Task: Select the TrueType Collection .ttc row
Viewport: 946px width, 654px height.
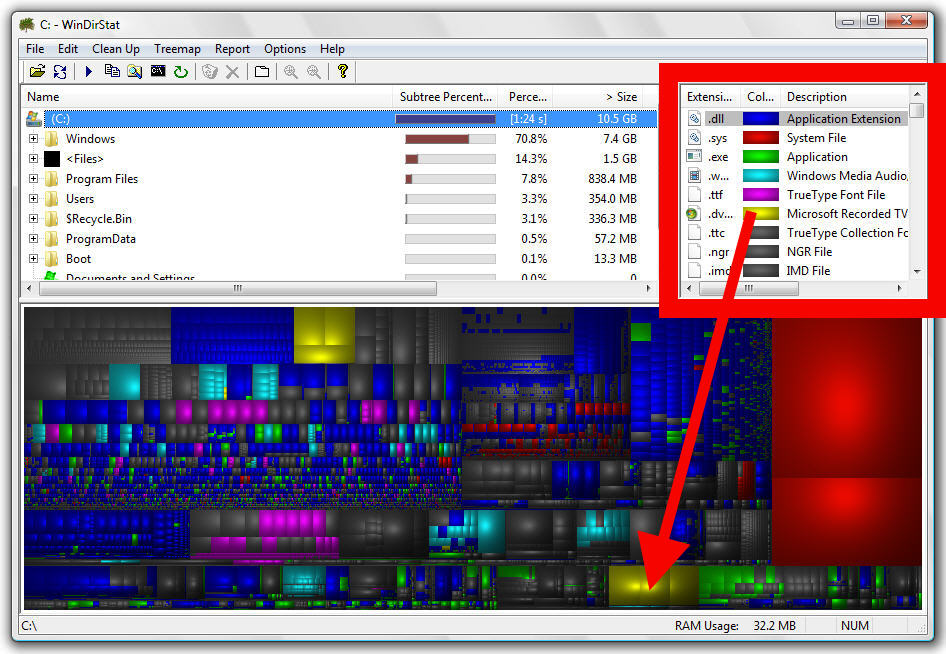Action: coord(796,233)
